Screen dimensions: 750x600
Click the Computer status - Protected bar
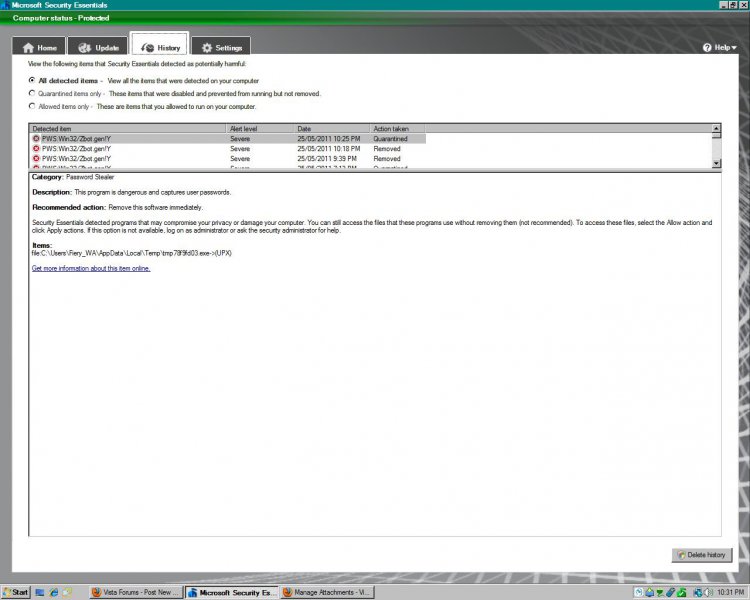point(375,18)
